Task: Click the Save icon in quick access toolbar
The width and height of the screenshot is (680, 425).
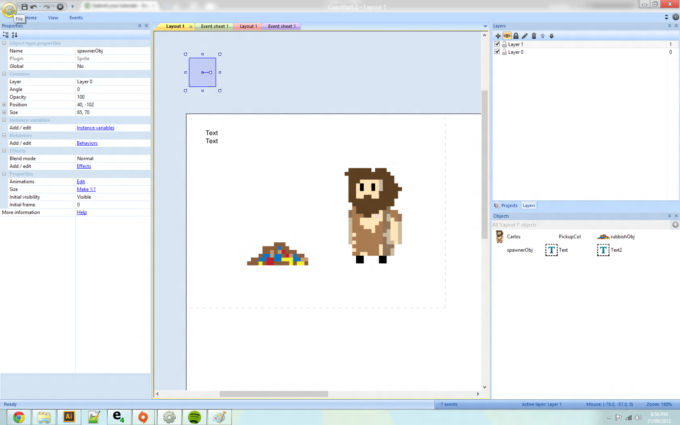Action: point(23,6)
